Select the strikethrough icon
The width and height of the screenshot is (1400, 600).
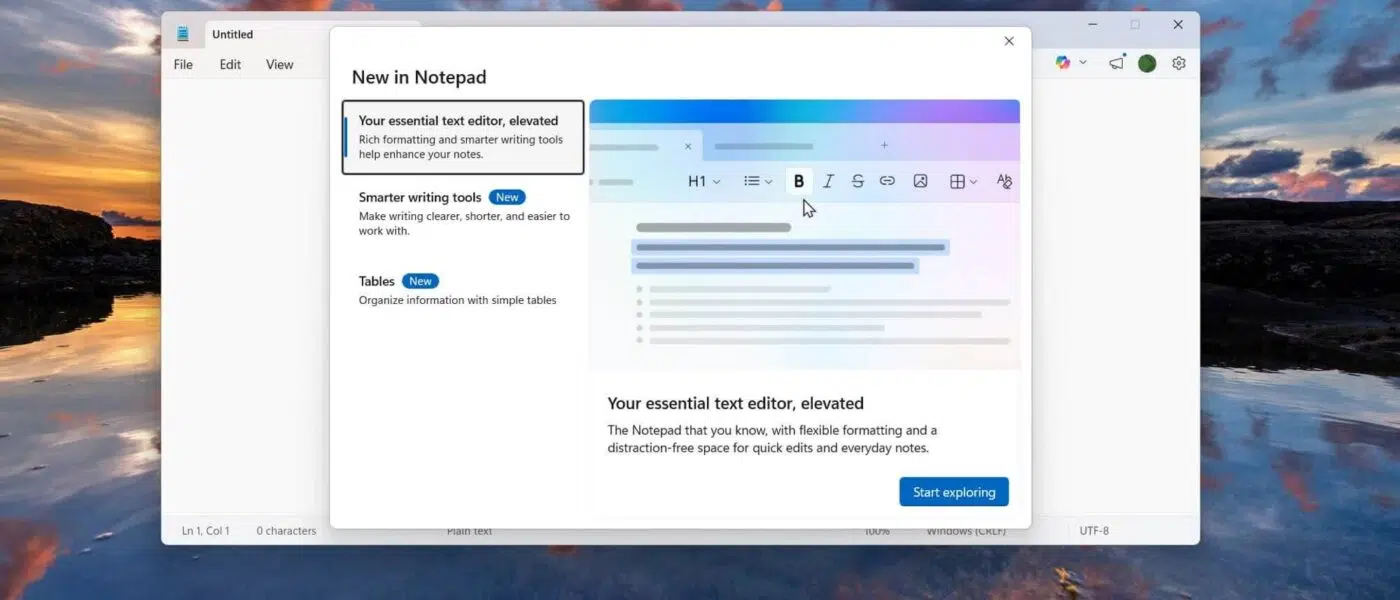[x=857, y=181]
